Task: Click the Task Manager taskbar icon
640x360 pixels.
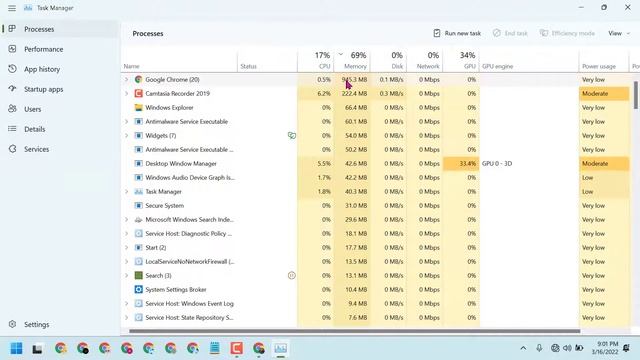Action: (280, 348)
